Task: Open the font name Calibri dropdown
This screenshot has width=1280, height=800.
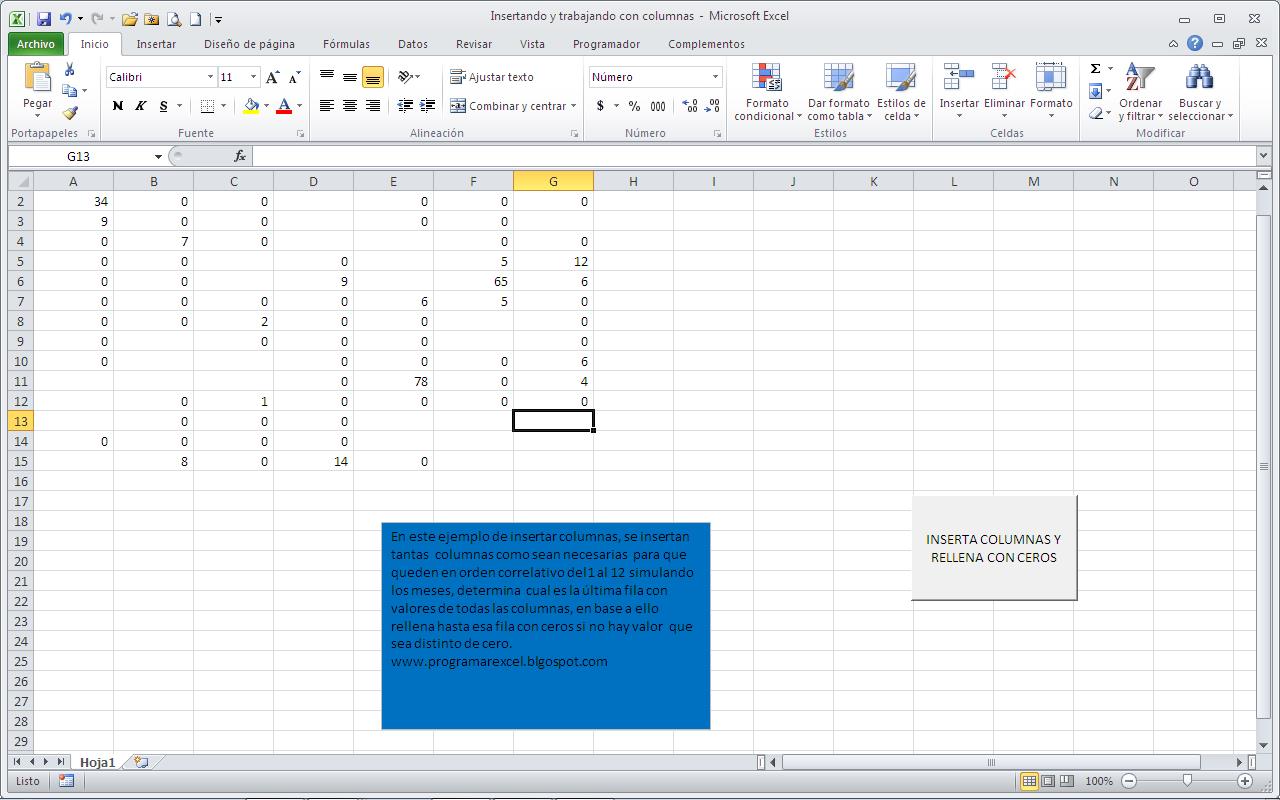Action: click(x=210, y=77)
